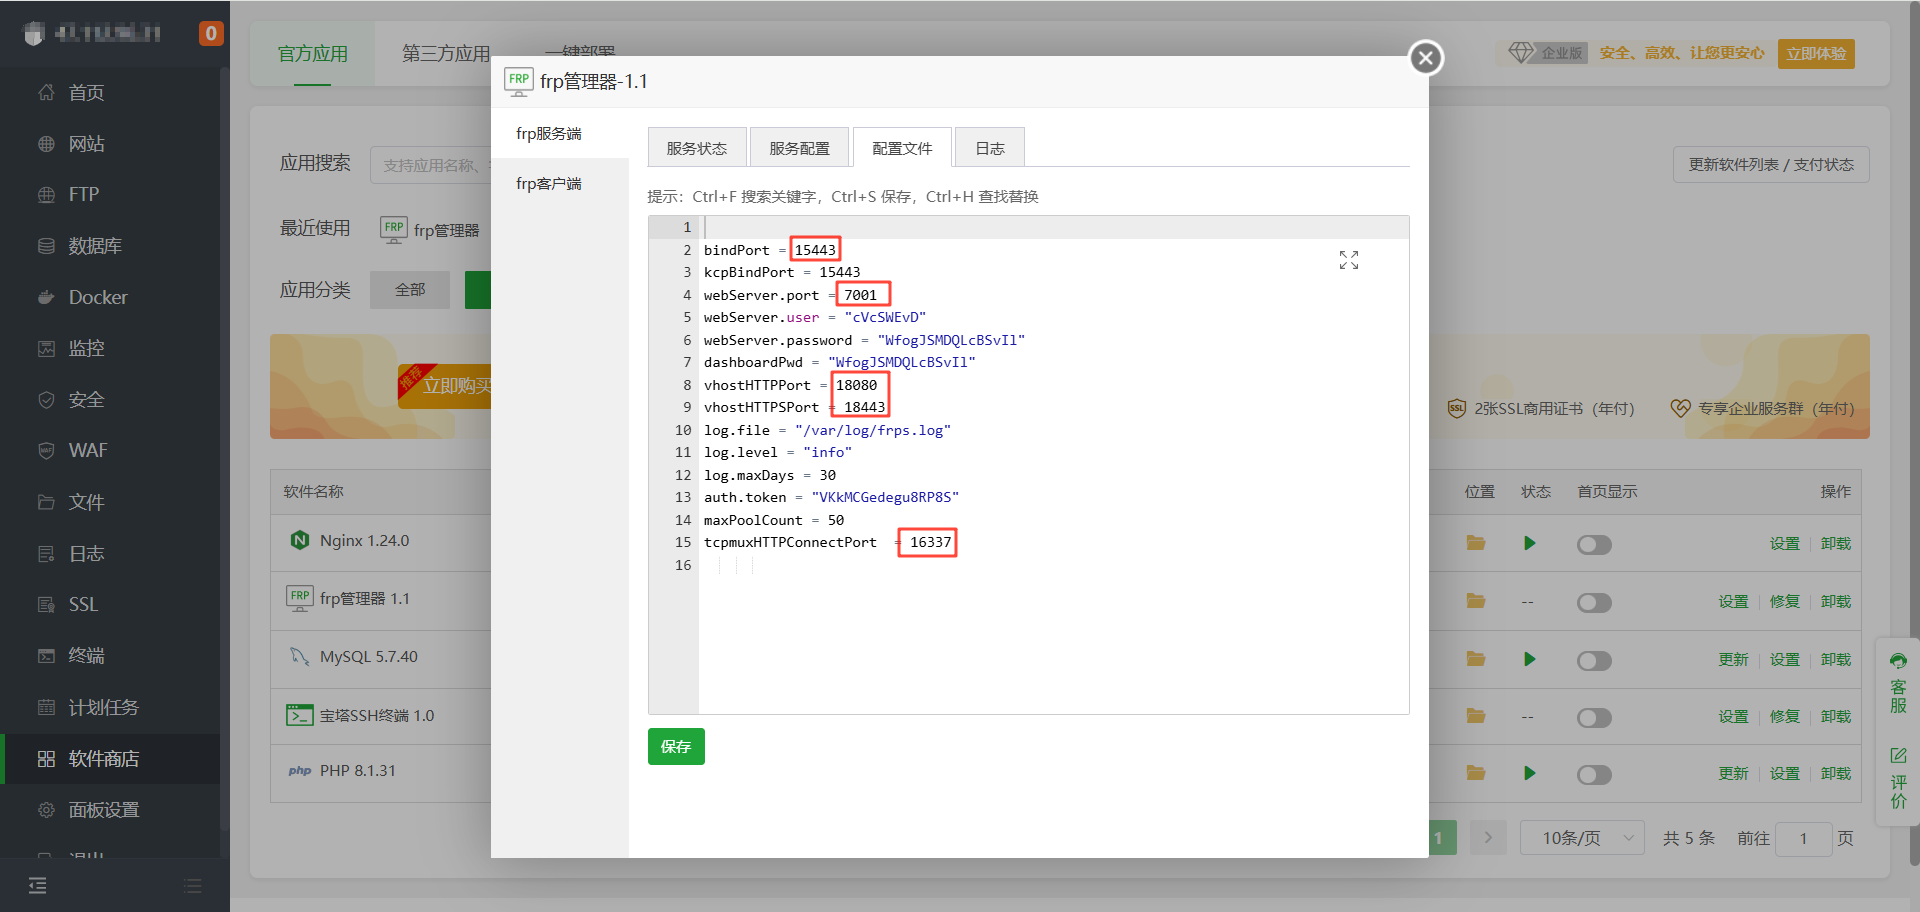Open the 客服 floating widget
This screenshot has height=912, width=1920.
pyautogui.click(x=1898, y=683)
